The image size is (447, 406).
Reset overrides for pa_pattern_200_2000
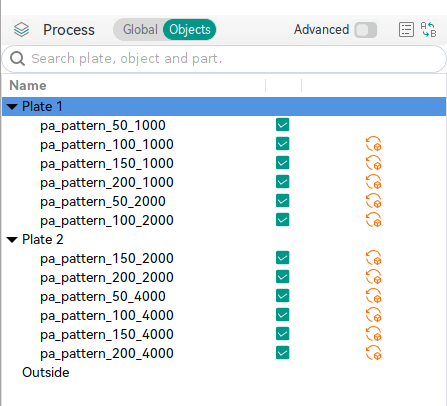(x=373, y=277)
